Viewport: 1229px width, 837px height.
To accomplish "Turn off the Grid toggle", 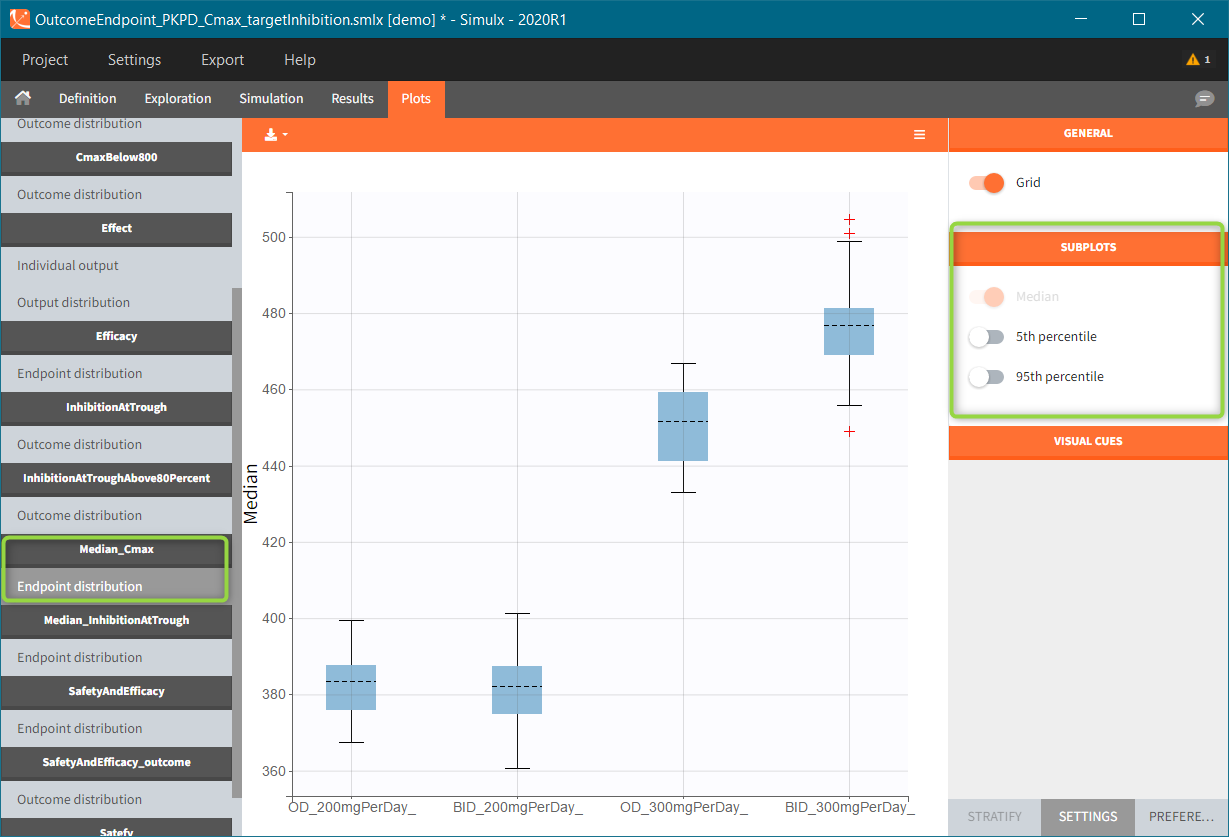I will 987,183.
